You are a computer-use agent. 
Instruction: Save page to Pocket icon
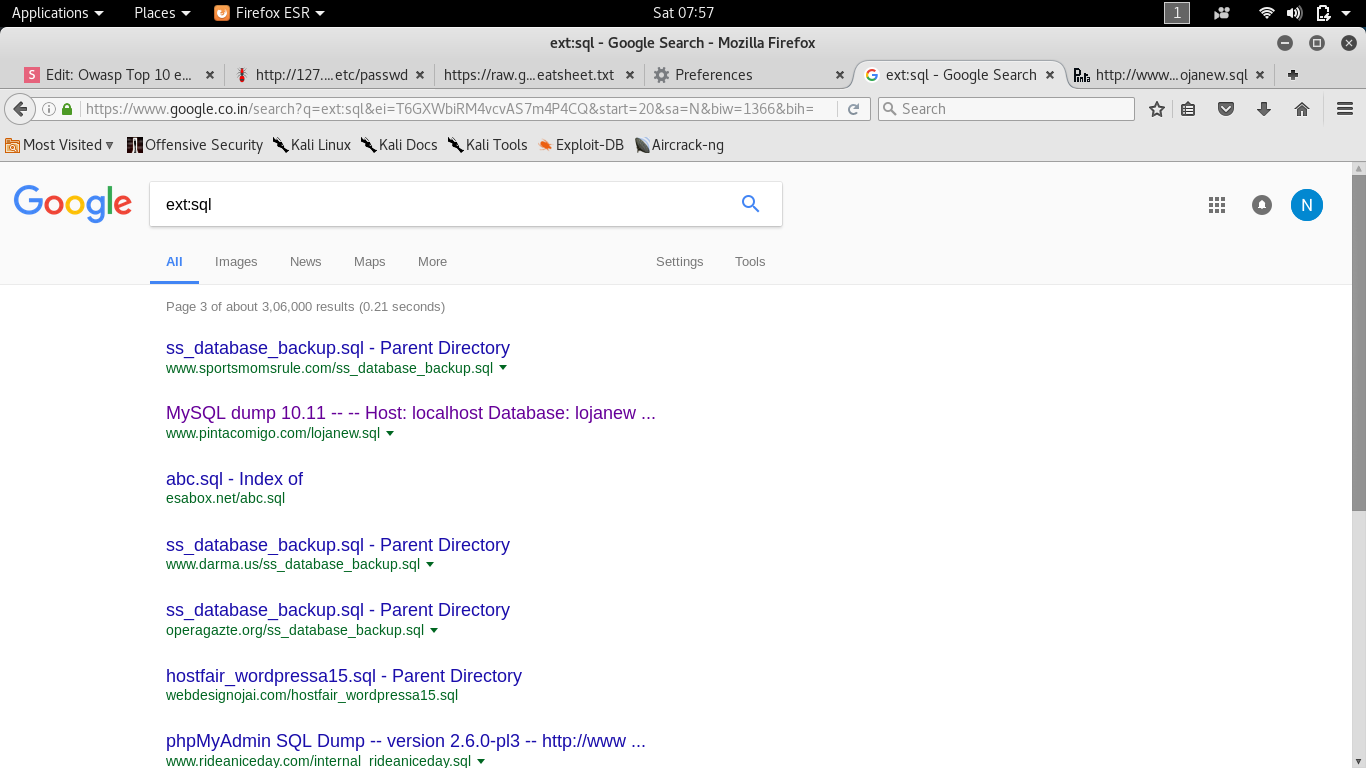click(1226, 109)
